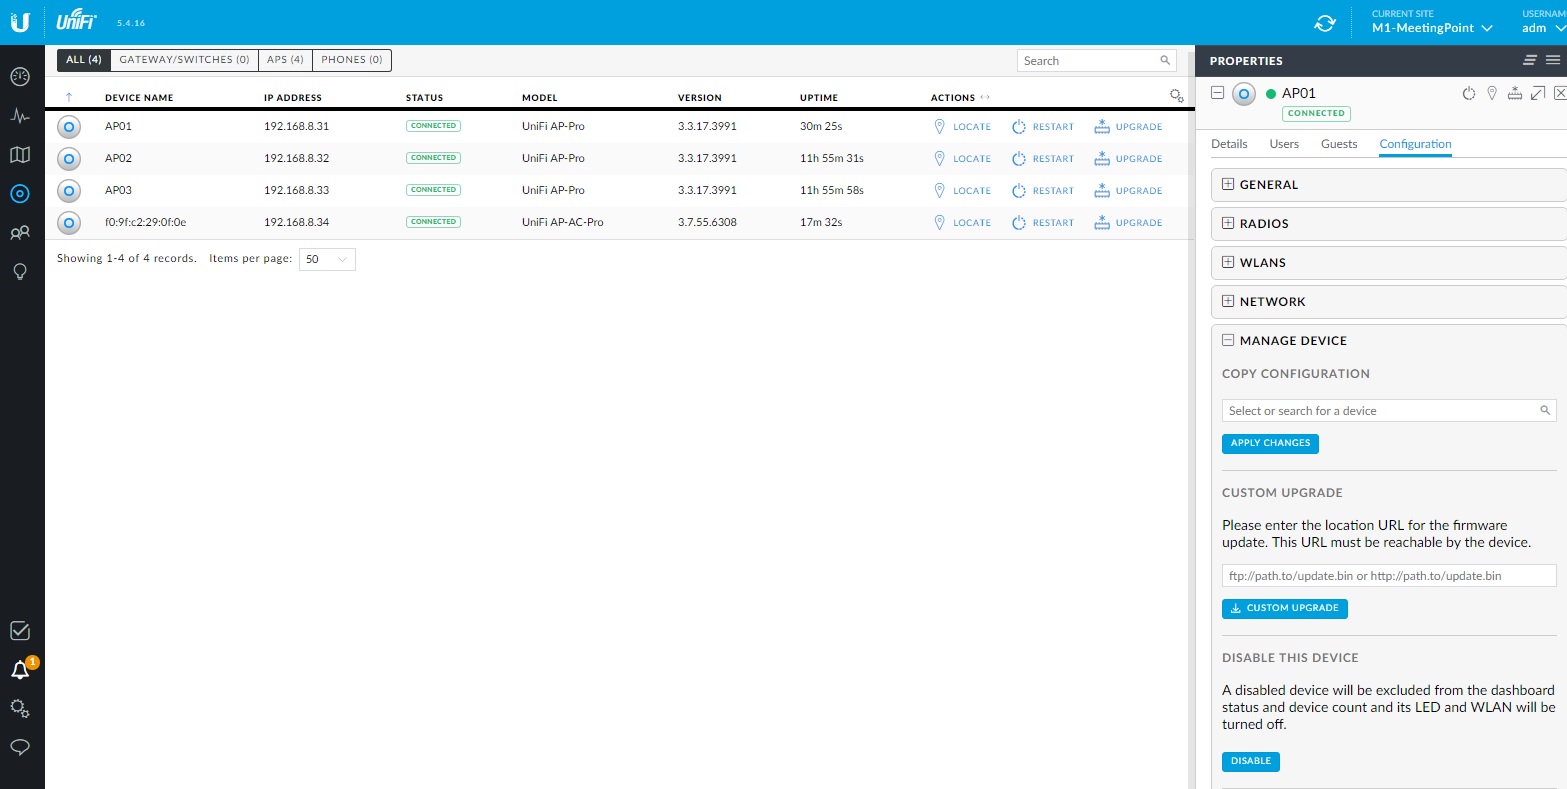The height and width of the screenshot is (789, 1567).
Task: Click the Ubiquiti U logo
Action: point(20,22)
